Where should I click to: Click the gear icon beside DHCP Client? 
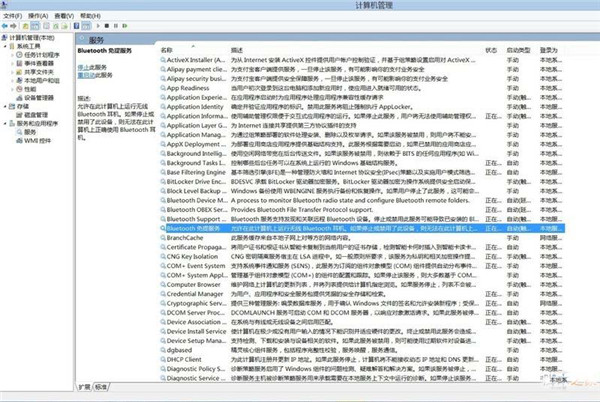[x=163, y=360]
